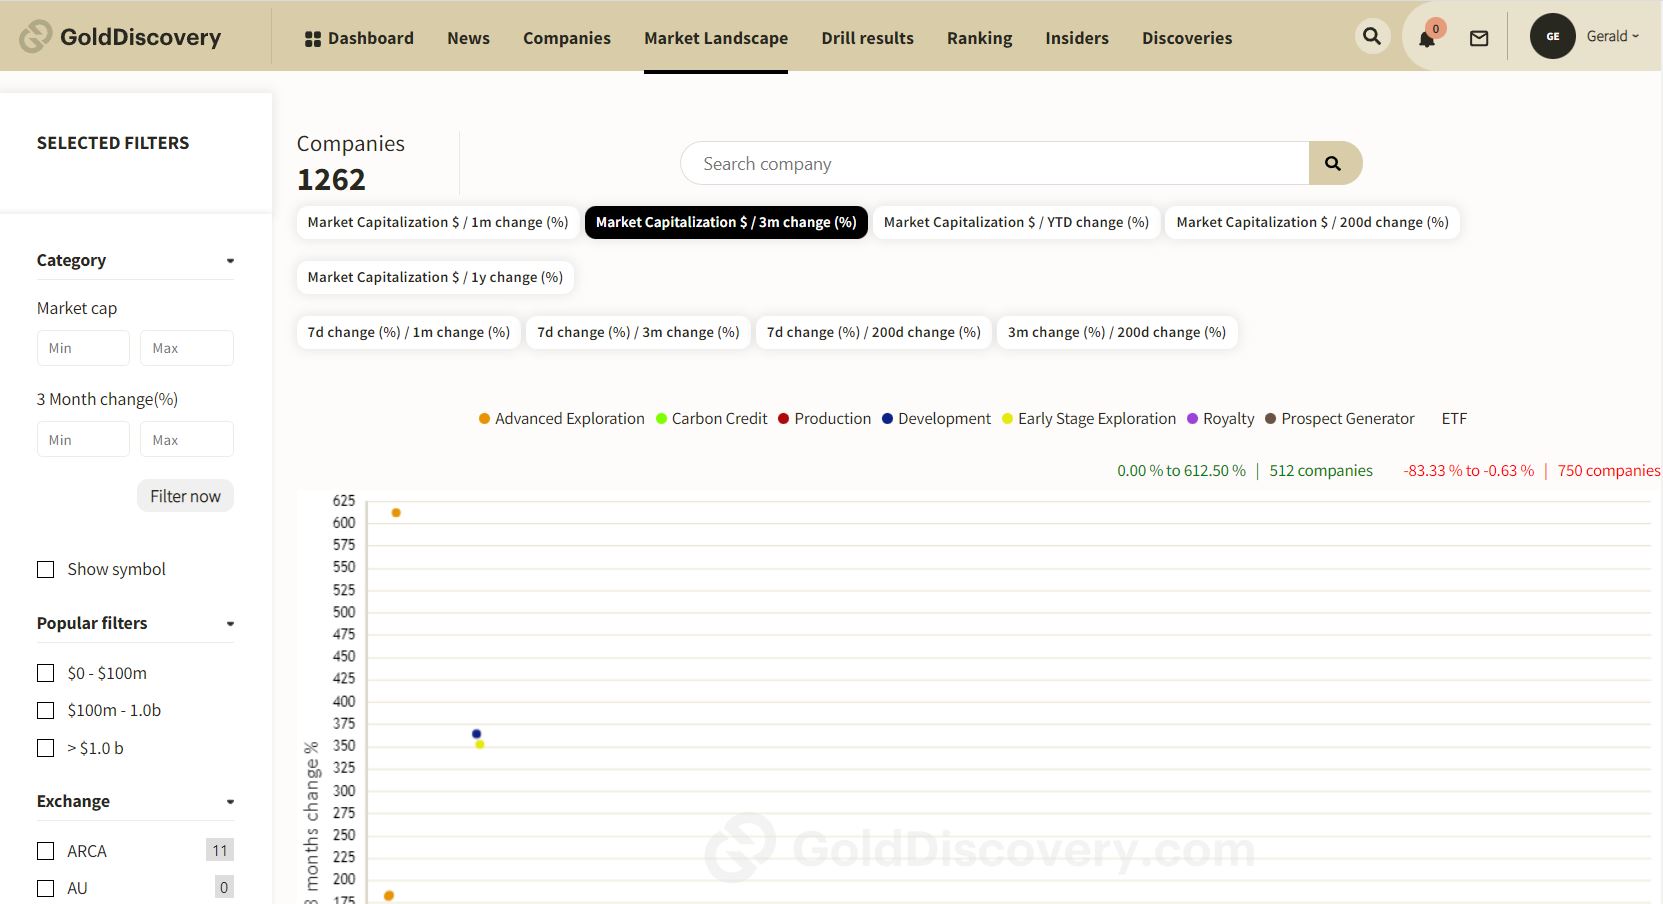Select 7d change / 1m change chart

(x=409, y=332)
